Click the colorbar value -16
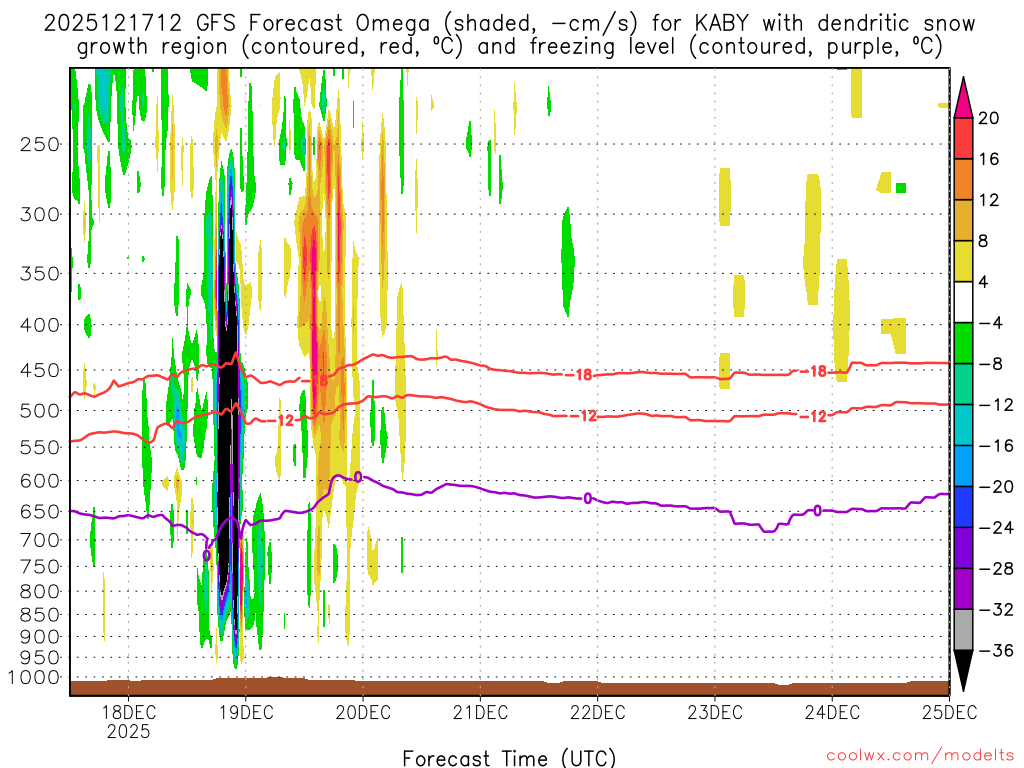 click(996, 445)
